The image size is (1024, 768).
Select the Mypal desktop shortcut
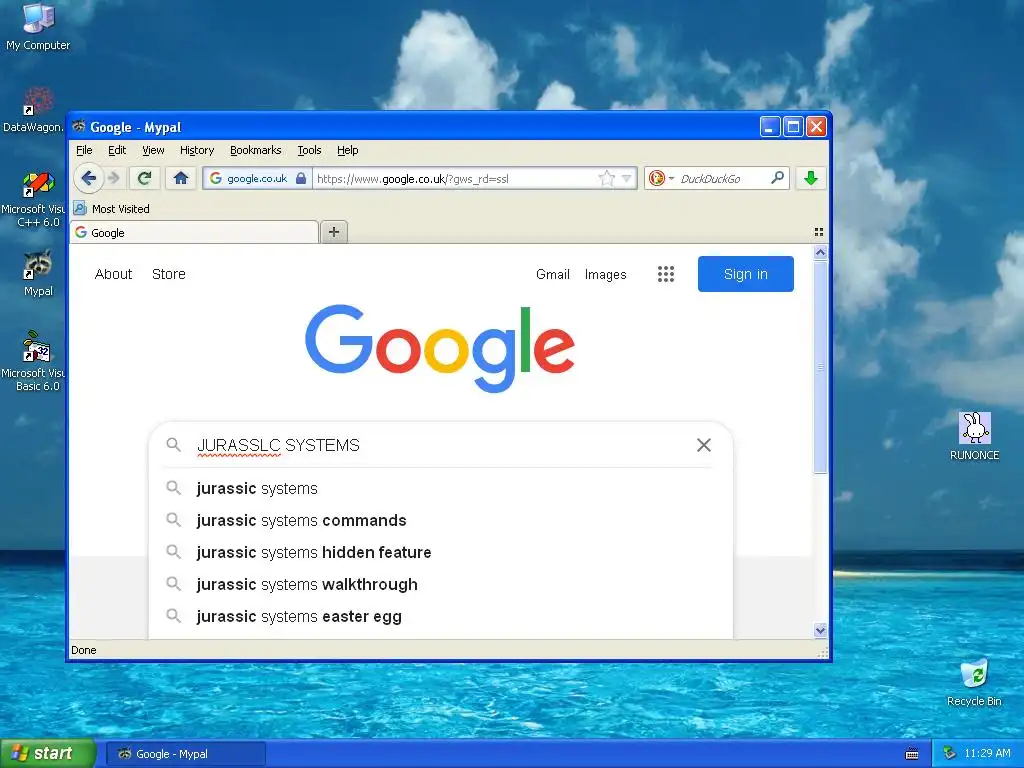coord(38,274)
